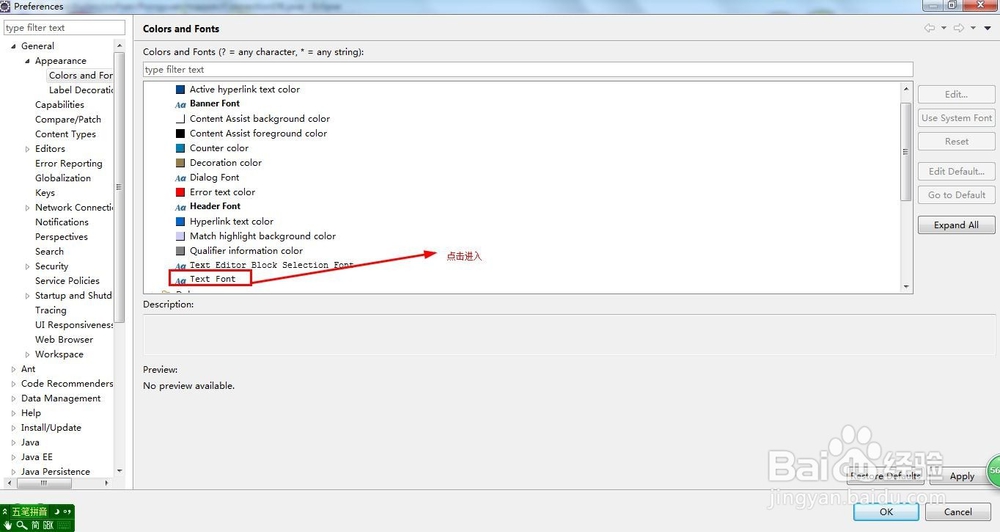
Task: Expand the Security tree node
Action: point(27,266)
